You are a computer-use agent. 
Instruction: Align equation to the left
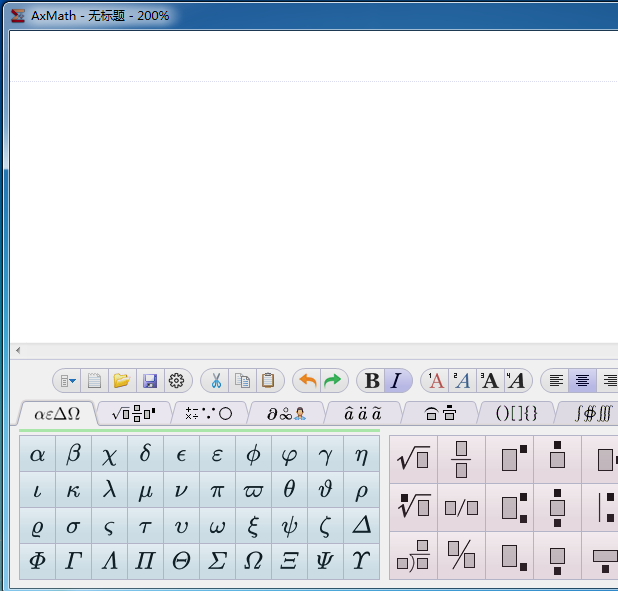pyautogui.click(x=555, y=381)
